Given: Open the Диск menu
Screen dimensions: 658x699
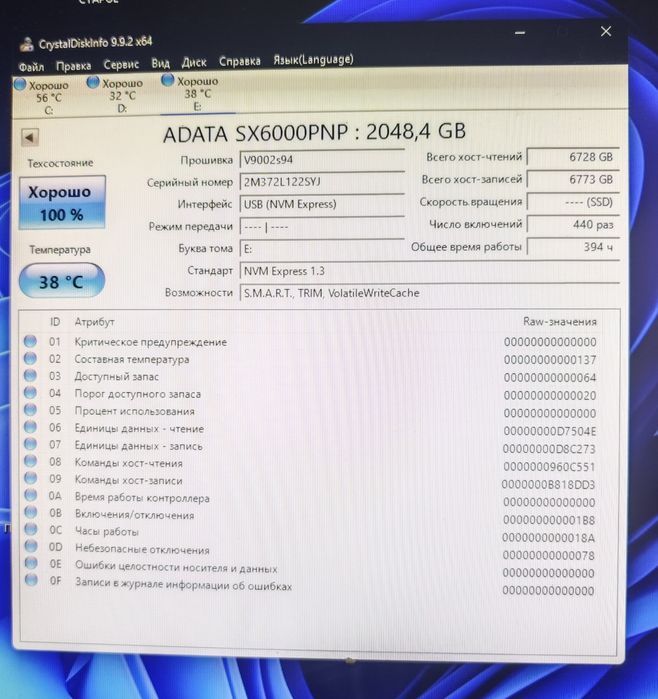Looking at the screenshot, I should coord(194,62).
